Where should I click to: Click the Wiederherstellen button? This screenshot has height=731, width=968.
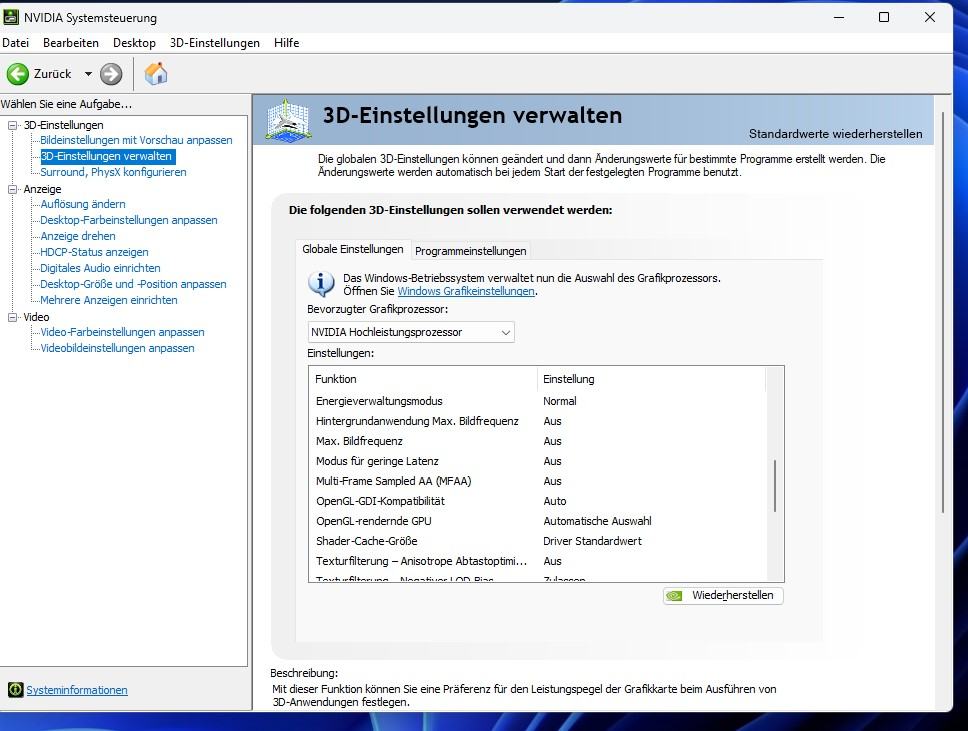point(723,596)
